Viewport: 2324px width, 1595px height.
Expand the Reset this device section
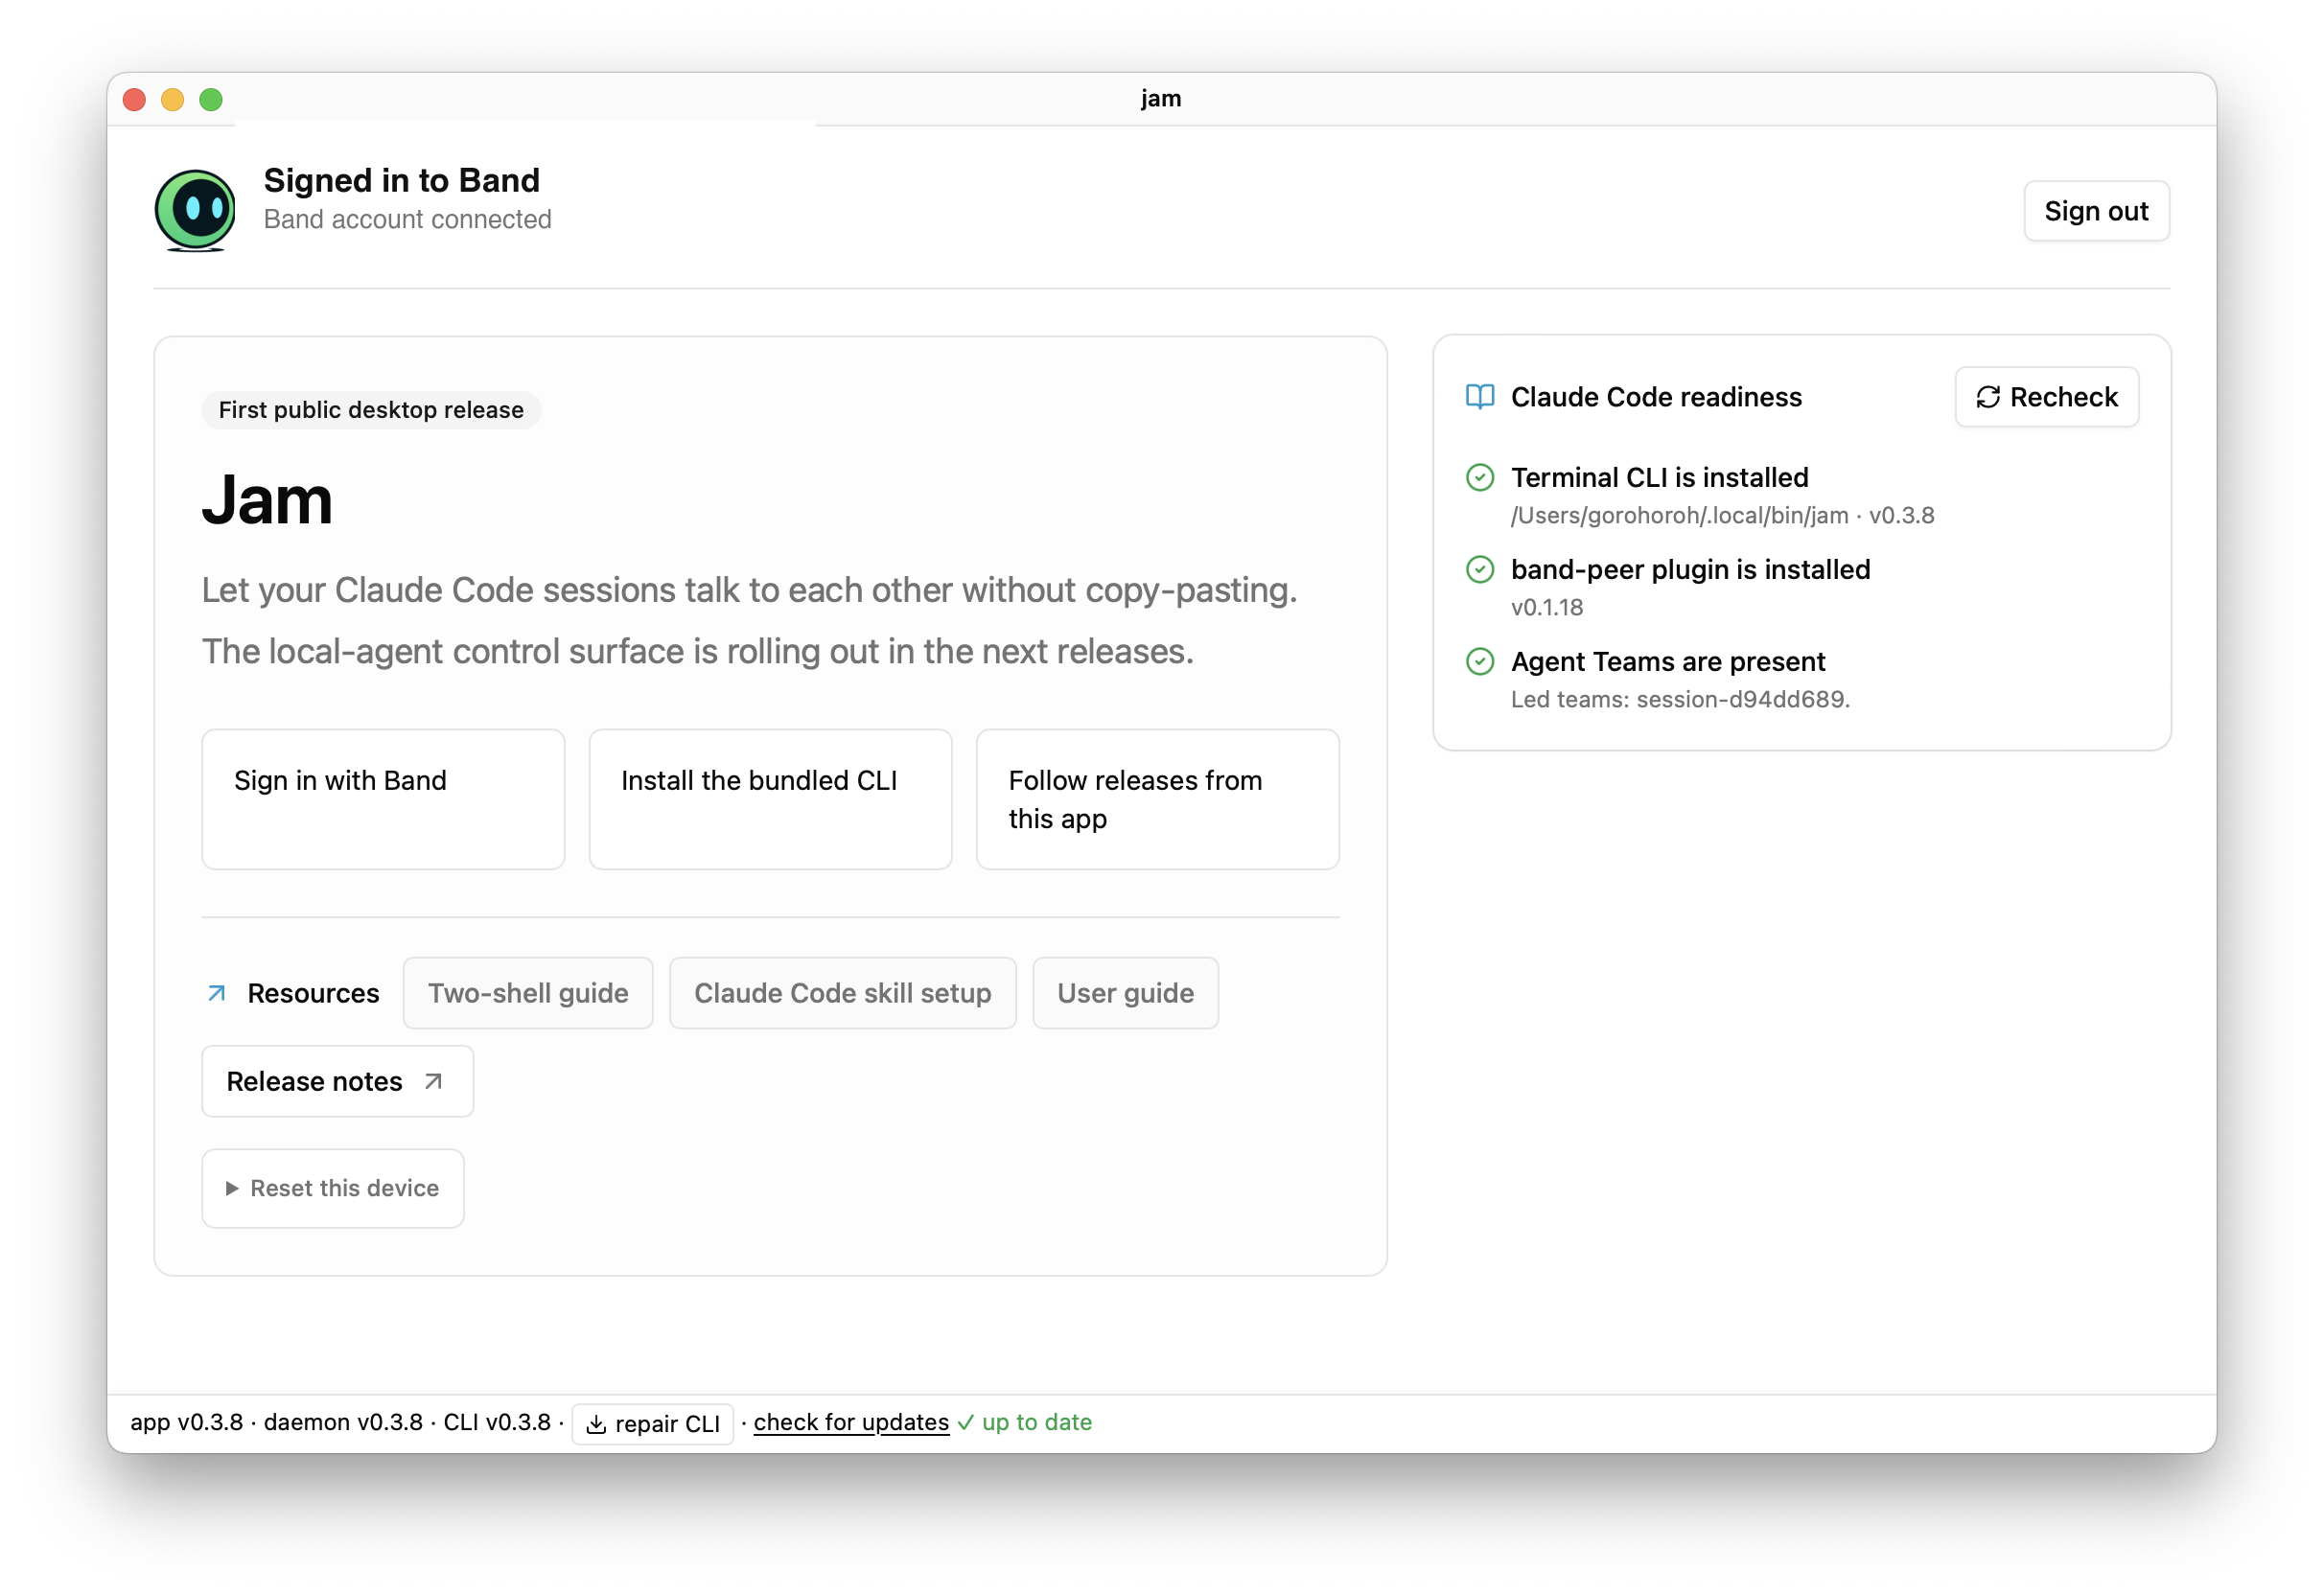pos(333,1188)
